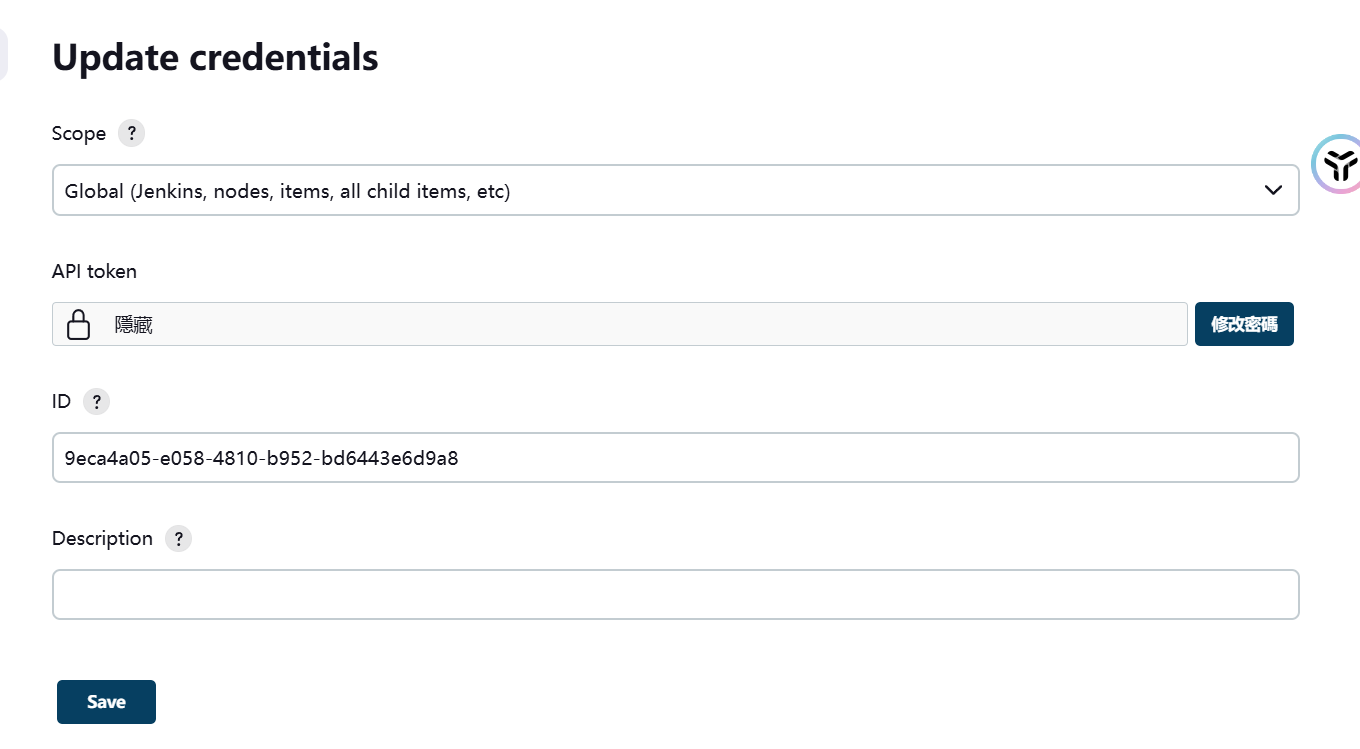
Task: Open the floating assistant icon at right edge
Action: coord(1337,163)
